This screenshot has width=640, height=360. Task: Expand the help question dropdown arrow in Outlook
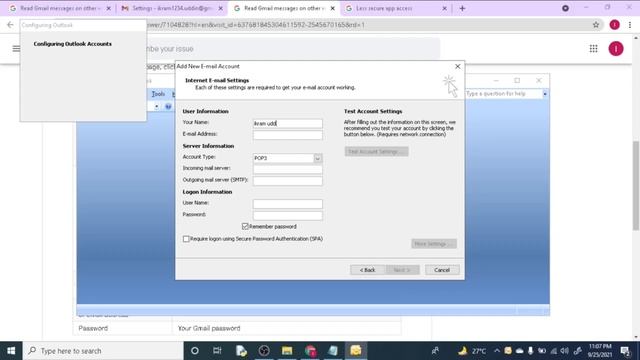coord(545,94)
